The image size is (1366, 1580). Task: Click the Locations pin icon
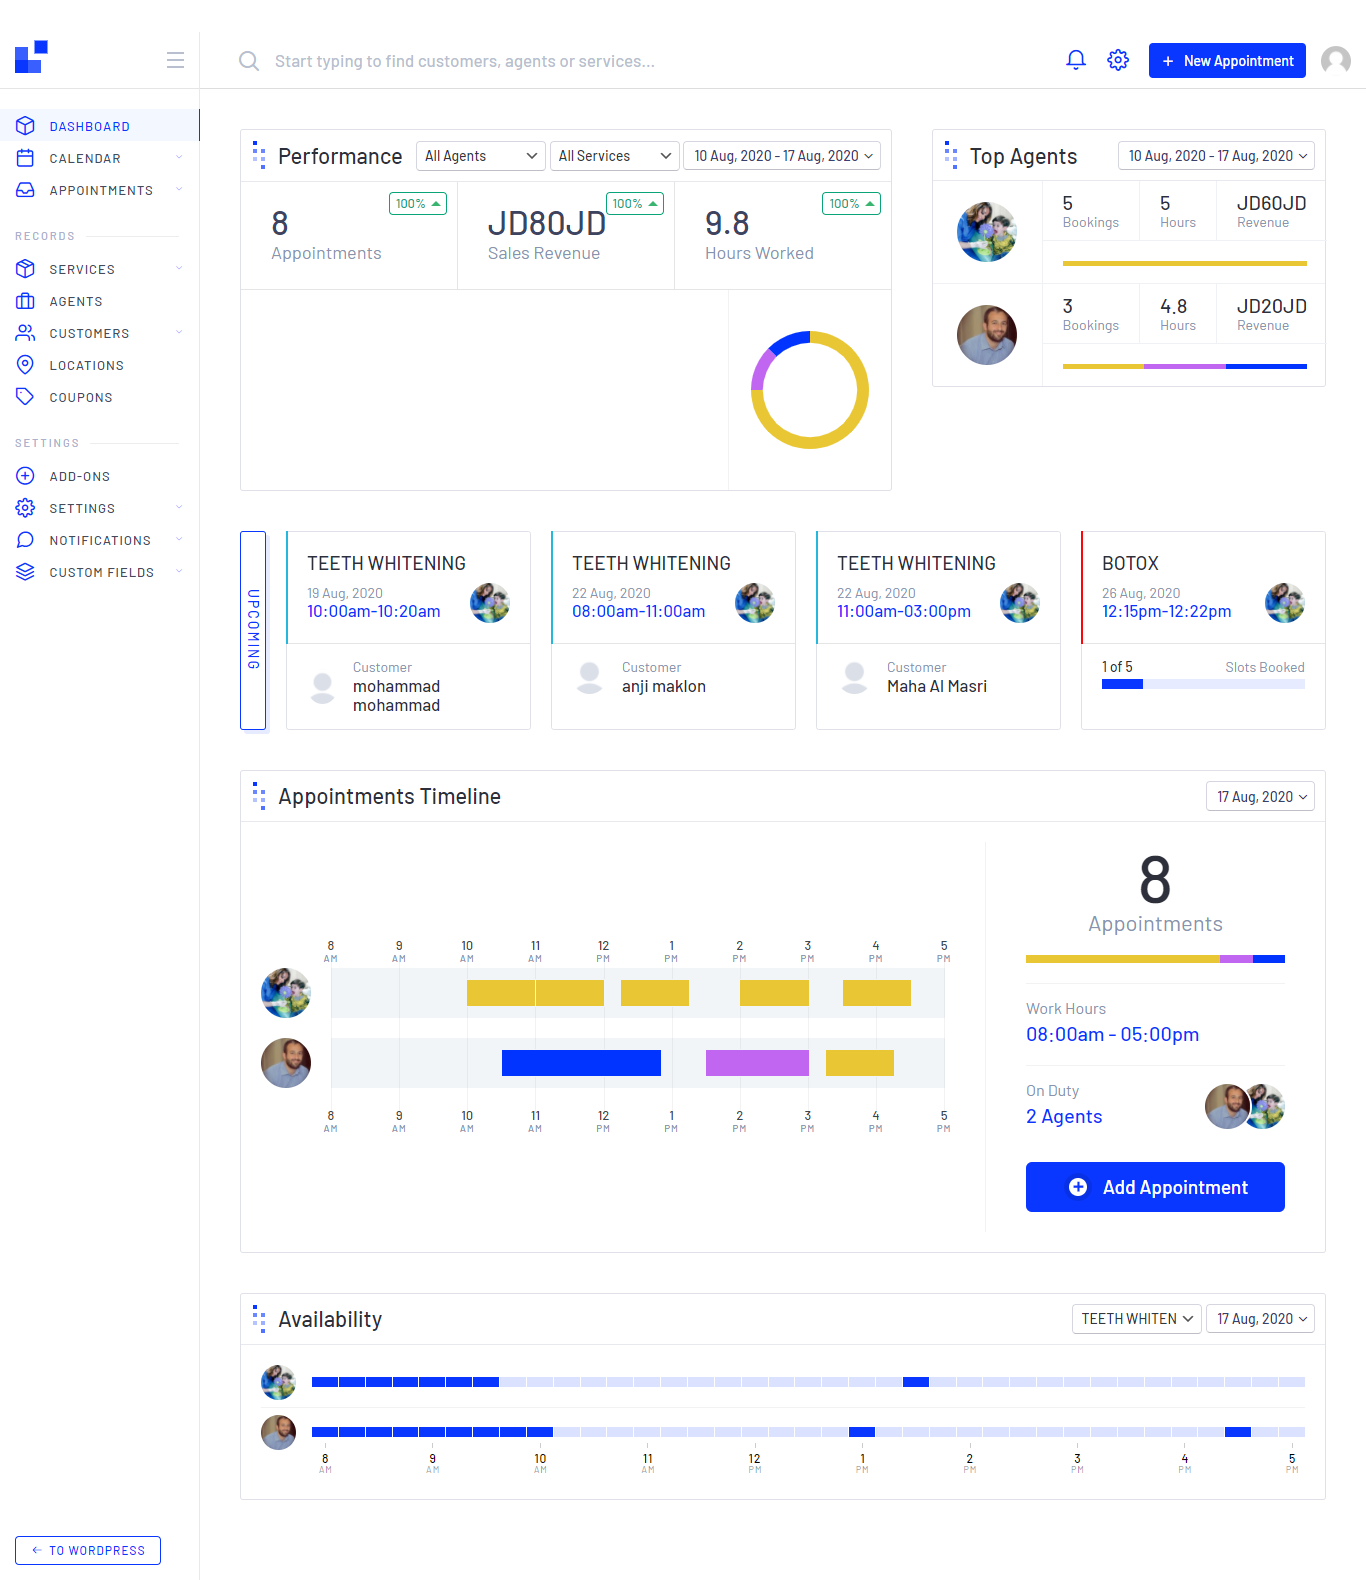point(26,365)
